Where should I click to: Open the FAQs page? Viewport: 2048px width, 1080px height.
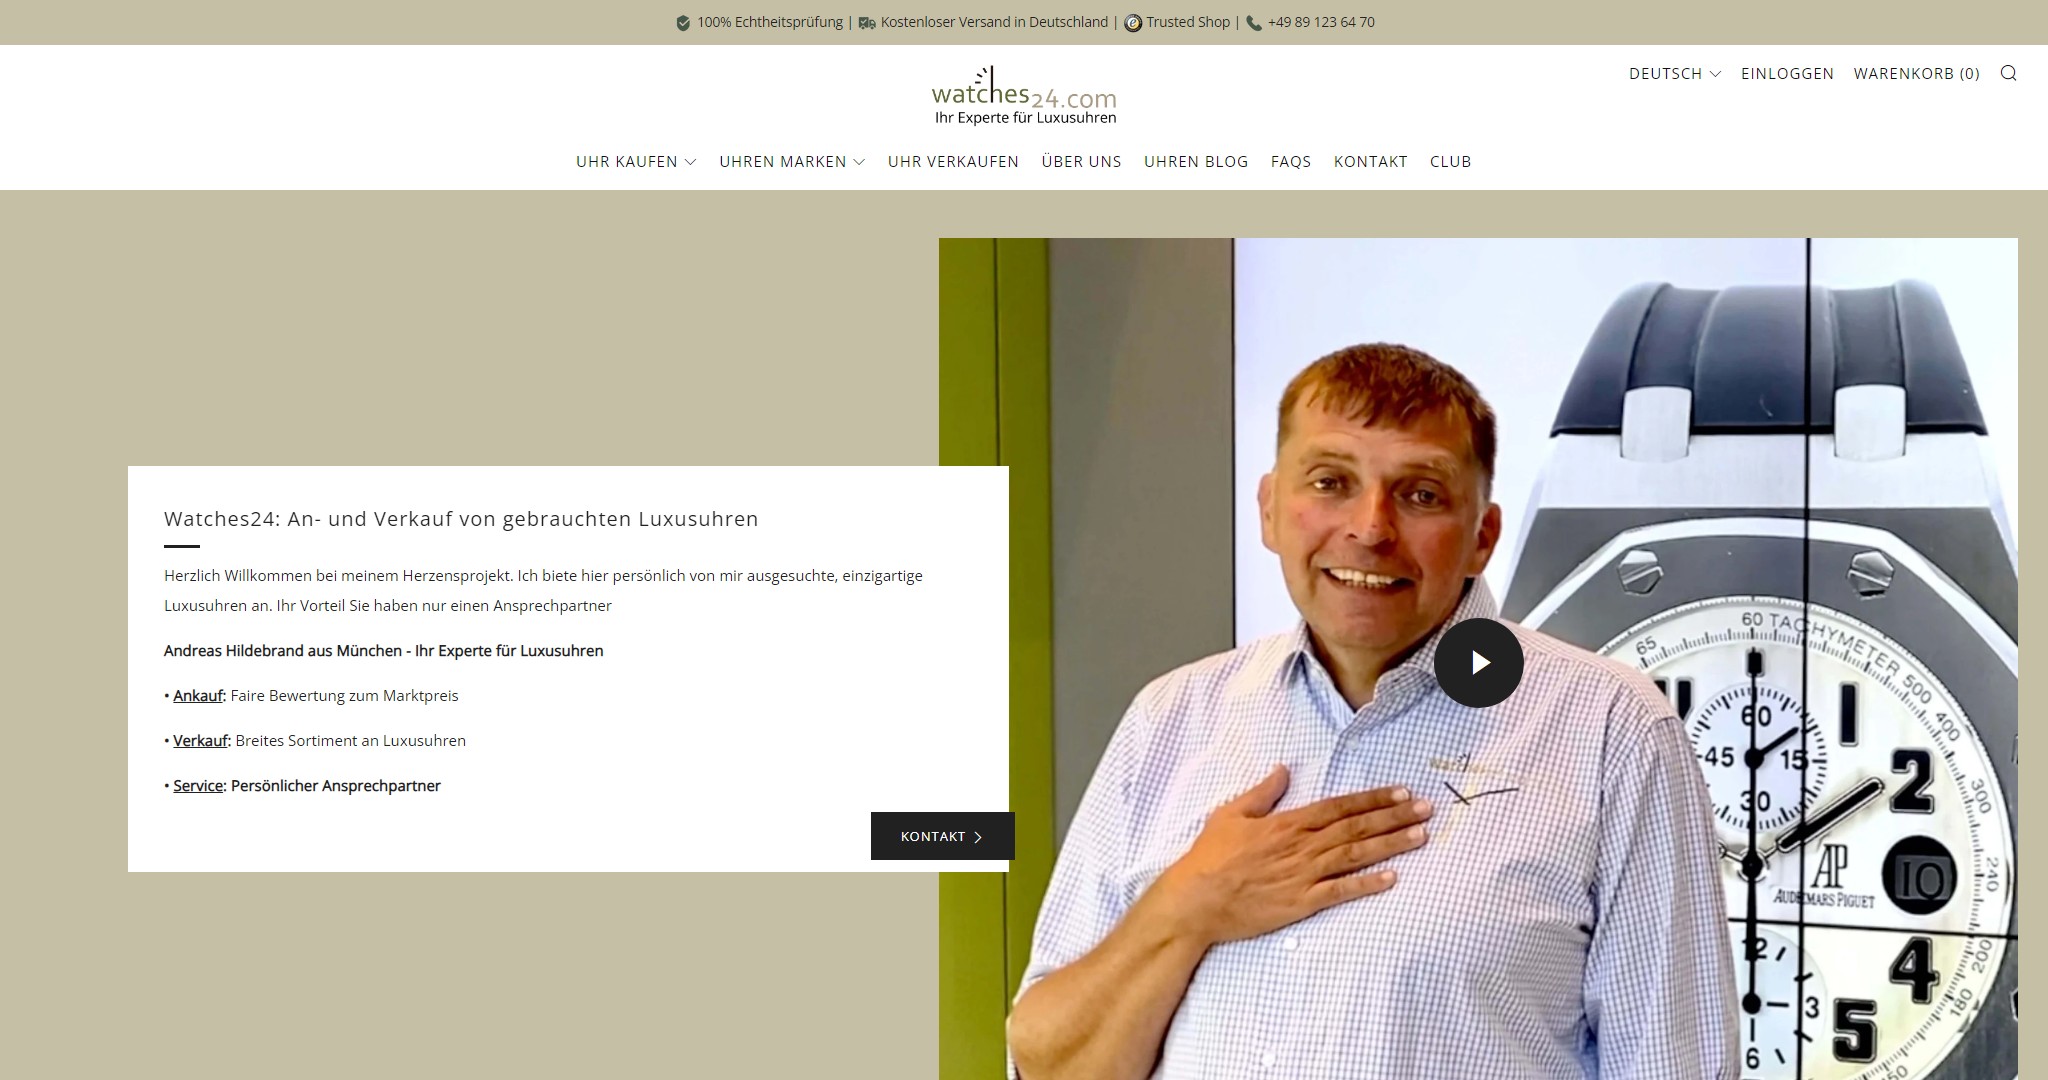click(1291, 161)
